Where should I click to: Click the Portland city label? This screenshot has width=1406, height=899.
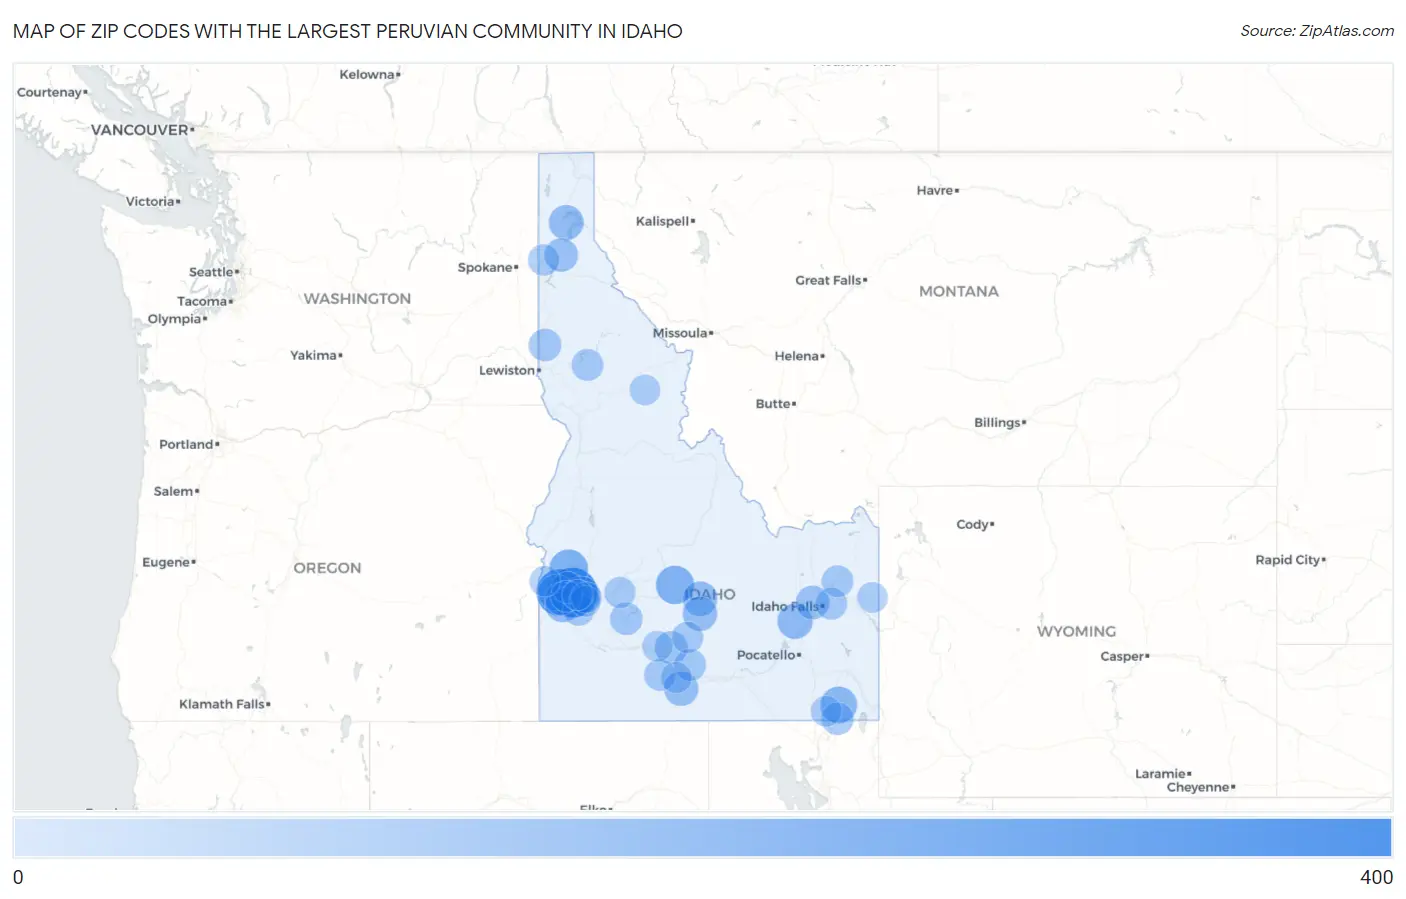(x=187, y=444)
